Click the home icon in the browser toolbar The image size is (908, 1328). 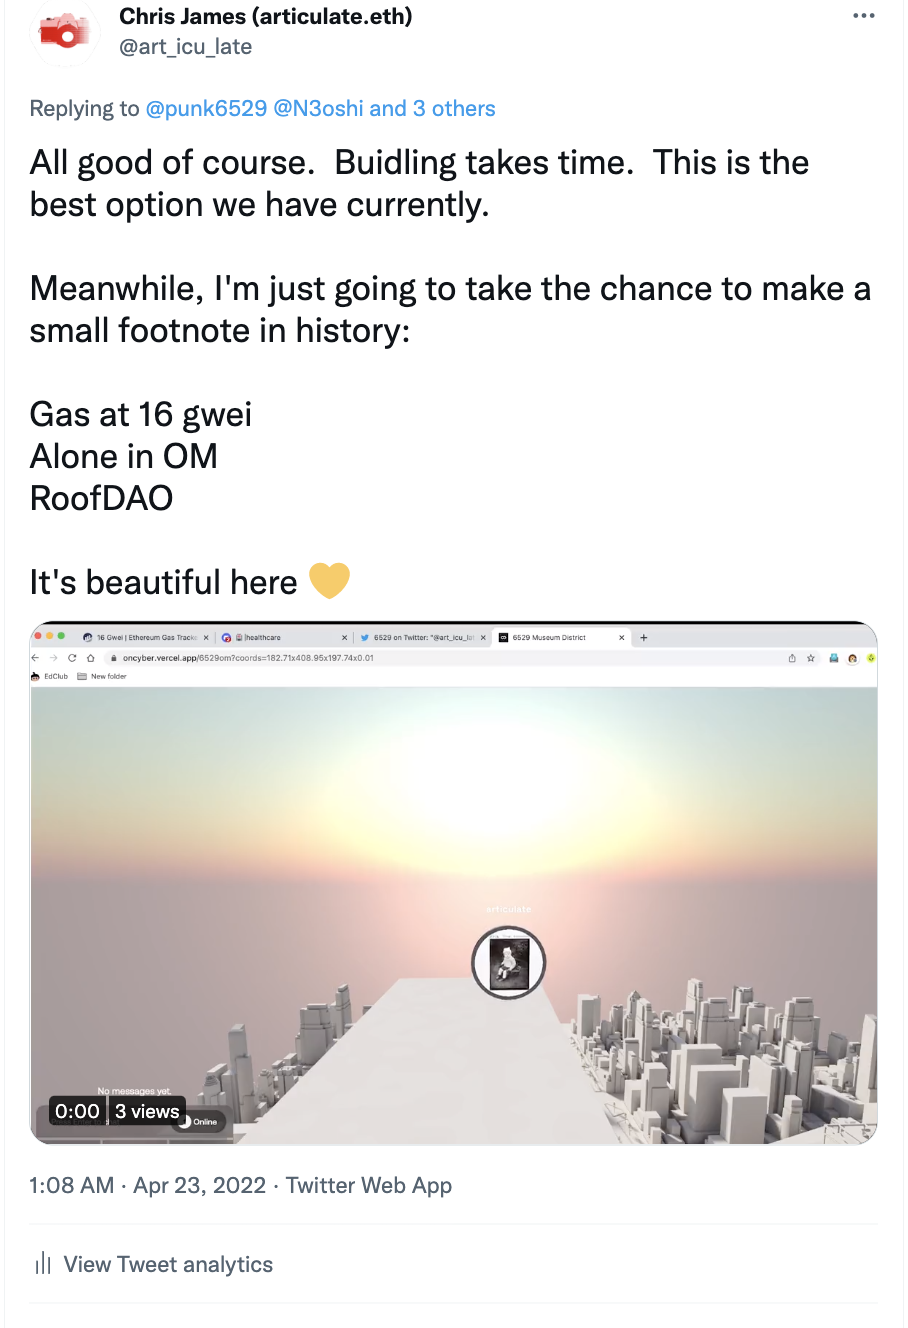click(91, 658)
